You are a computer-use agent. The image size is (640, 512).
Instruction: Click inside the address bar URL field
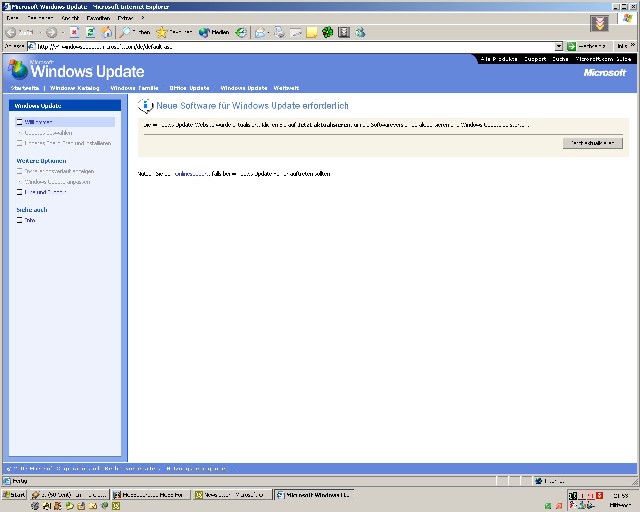pyautogui.click(x=291, y=47)
